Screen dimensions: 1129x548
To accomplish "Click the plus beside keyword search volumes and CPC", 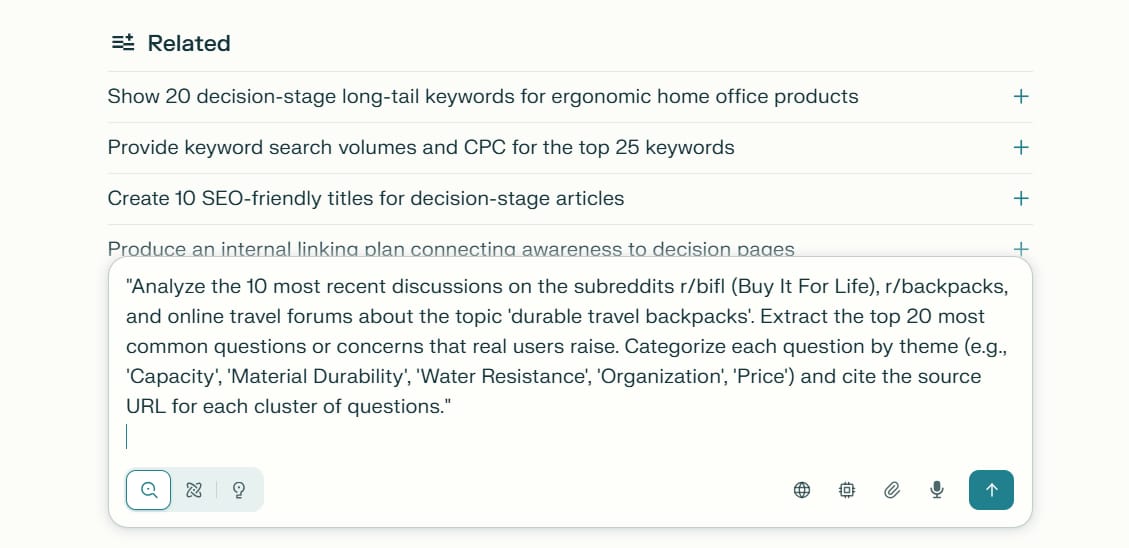I will (x=1020, y=148).
